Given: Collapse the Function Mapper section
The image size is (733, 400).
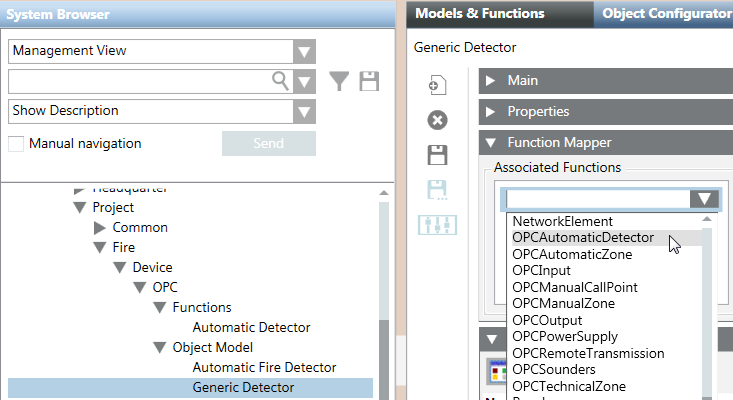Looking at the screenshot, I should click(x=489, y=142).
